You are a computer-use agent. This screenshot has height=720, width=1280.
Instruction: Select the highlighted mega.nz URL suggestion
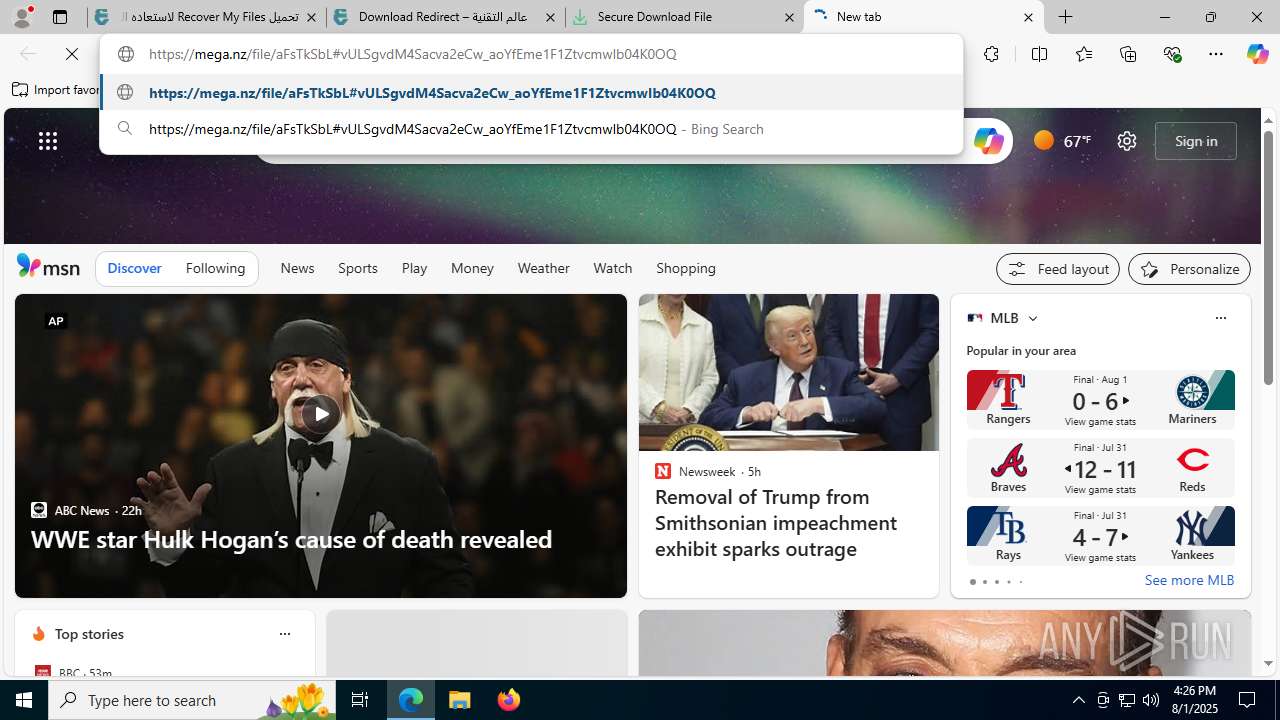pos(531,93)
